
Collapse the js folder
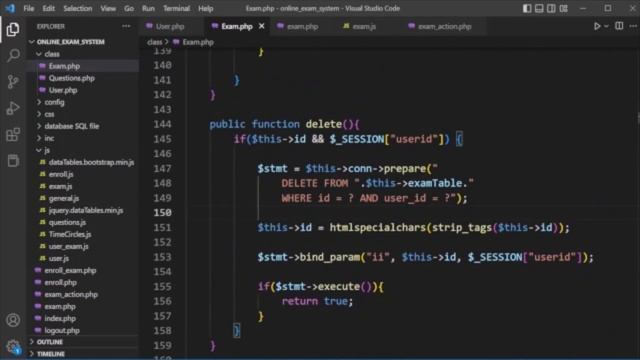47,150
